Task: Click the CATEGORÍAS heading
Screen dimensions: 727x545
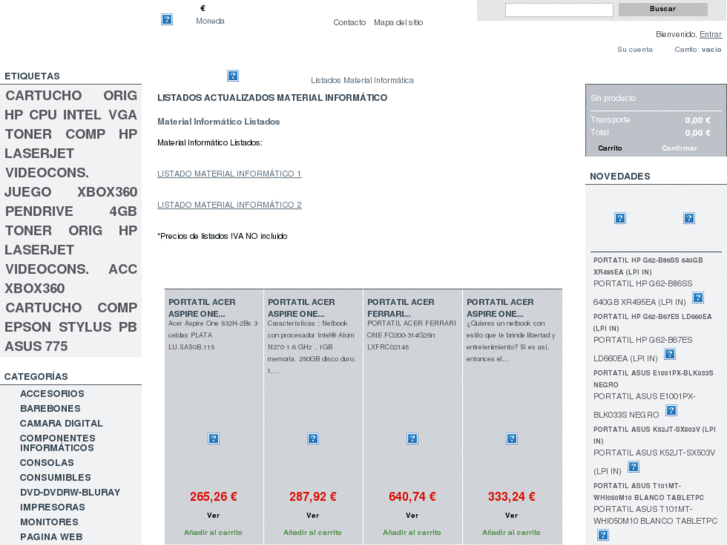Action: click(36, 377)
